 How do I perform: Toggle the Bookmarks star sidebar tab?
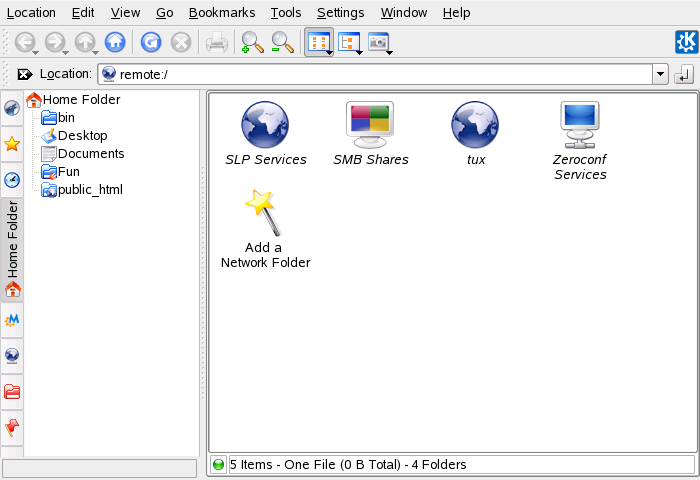point(12,144)
